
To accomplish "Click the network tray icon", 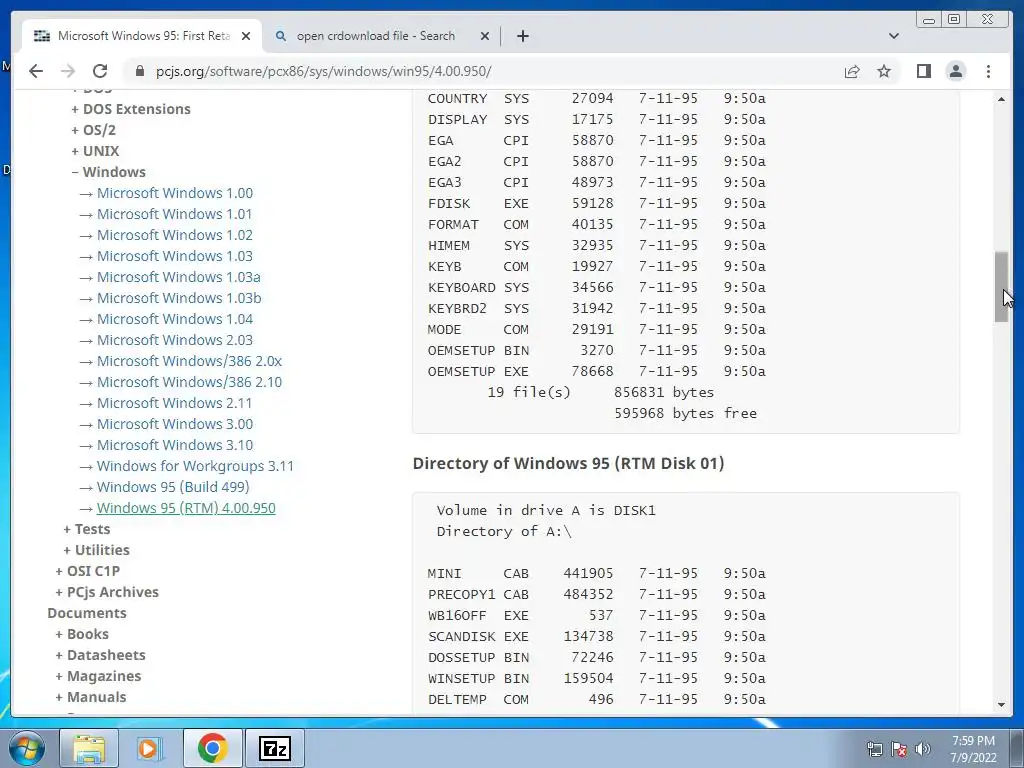I will point(874,749).
